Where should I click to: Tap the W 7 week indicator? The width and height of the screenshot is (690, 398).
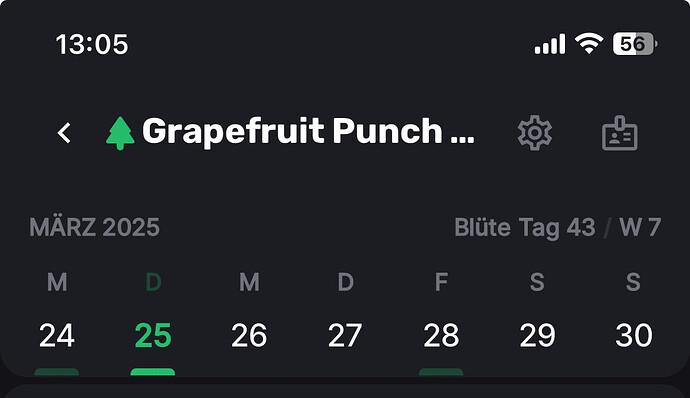[x=640, y=228]
